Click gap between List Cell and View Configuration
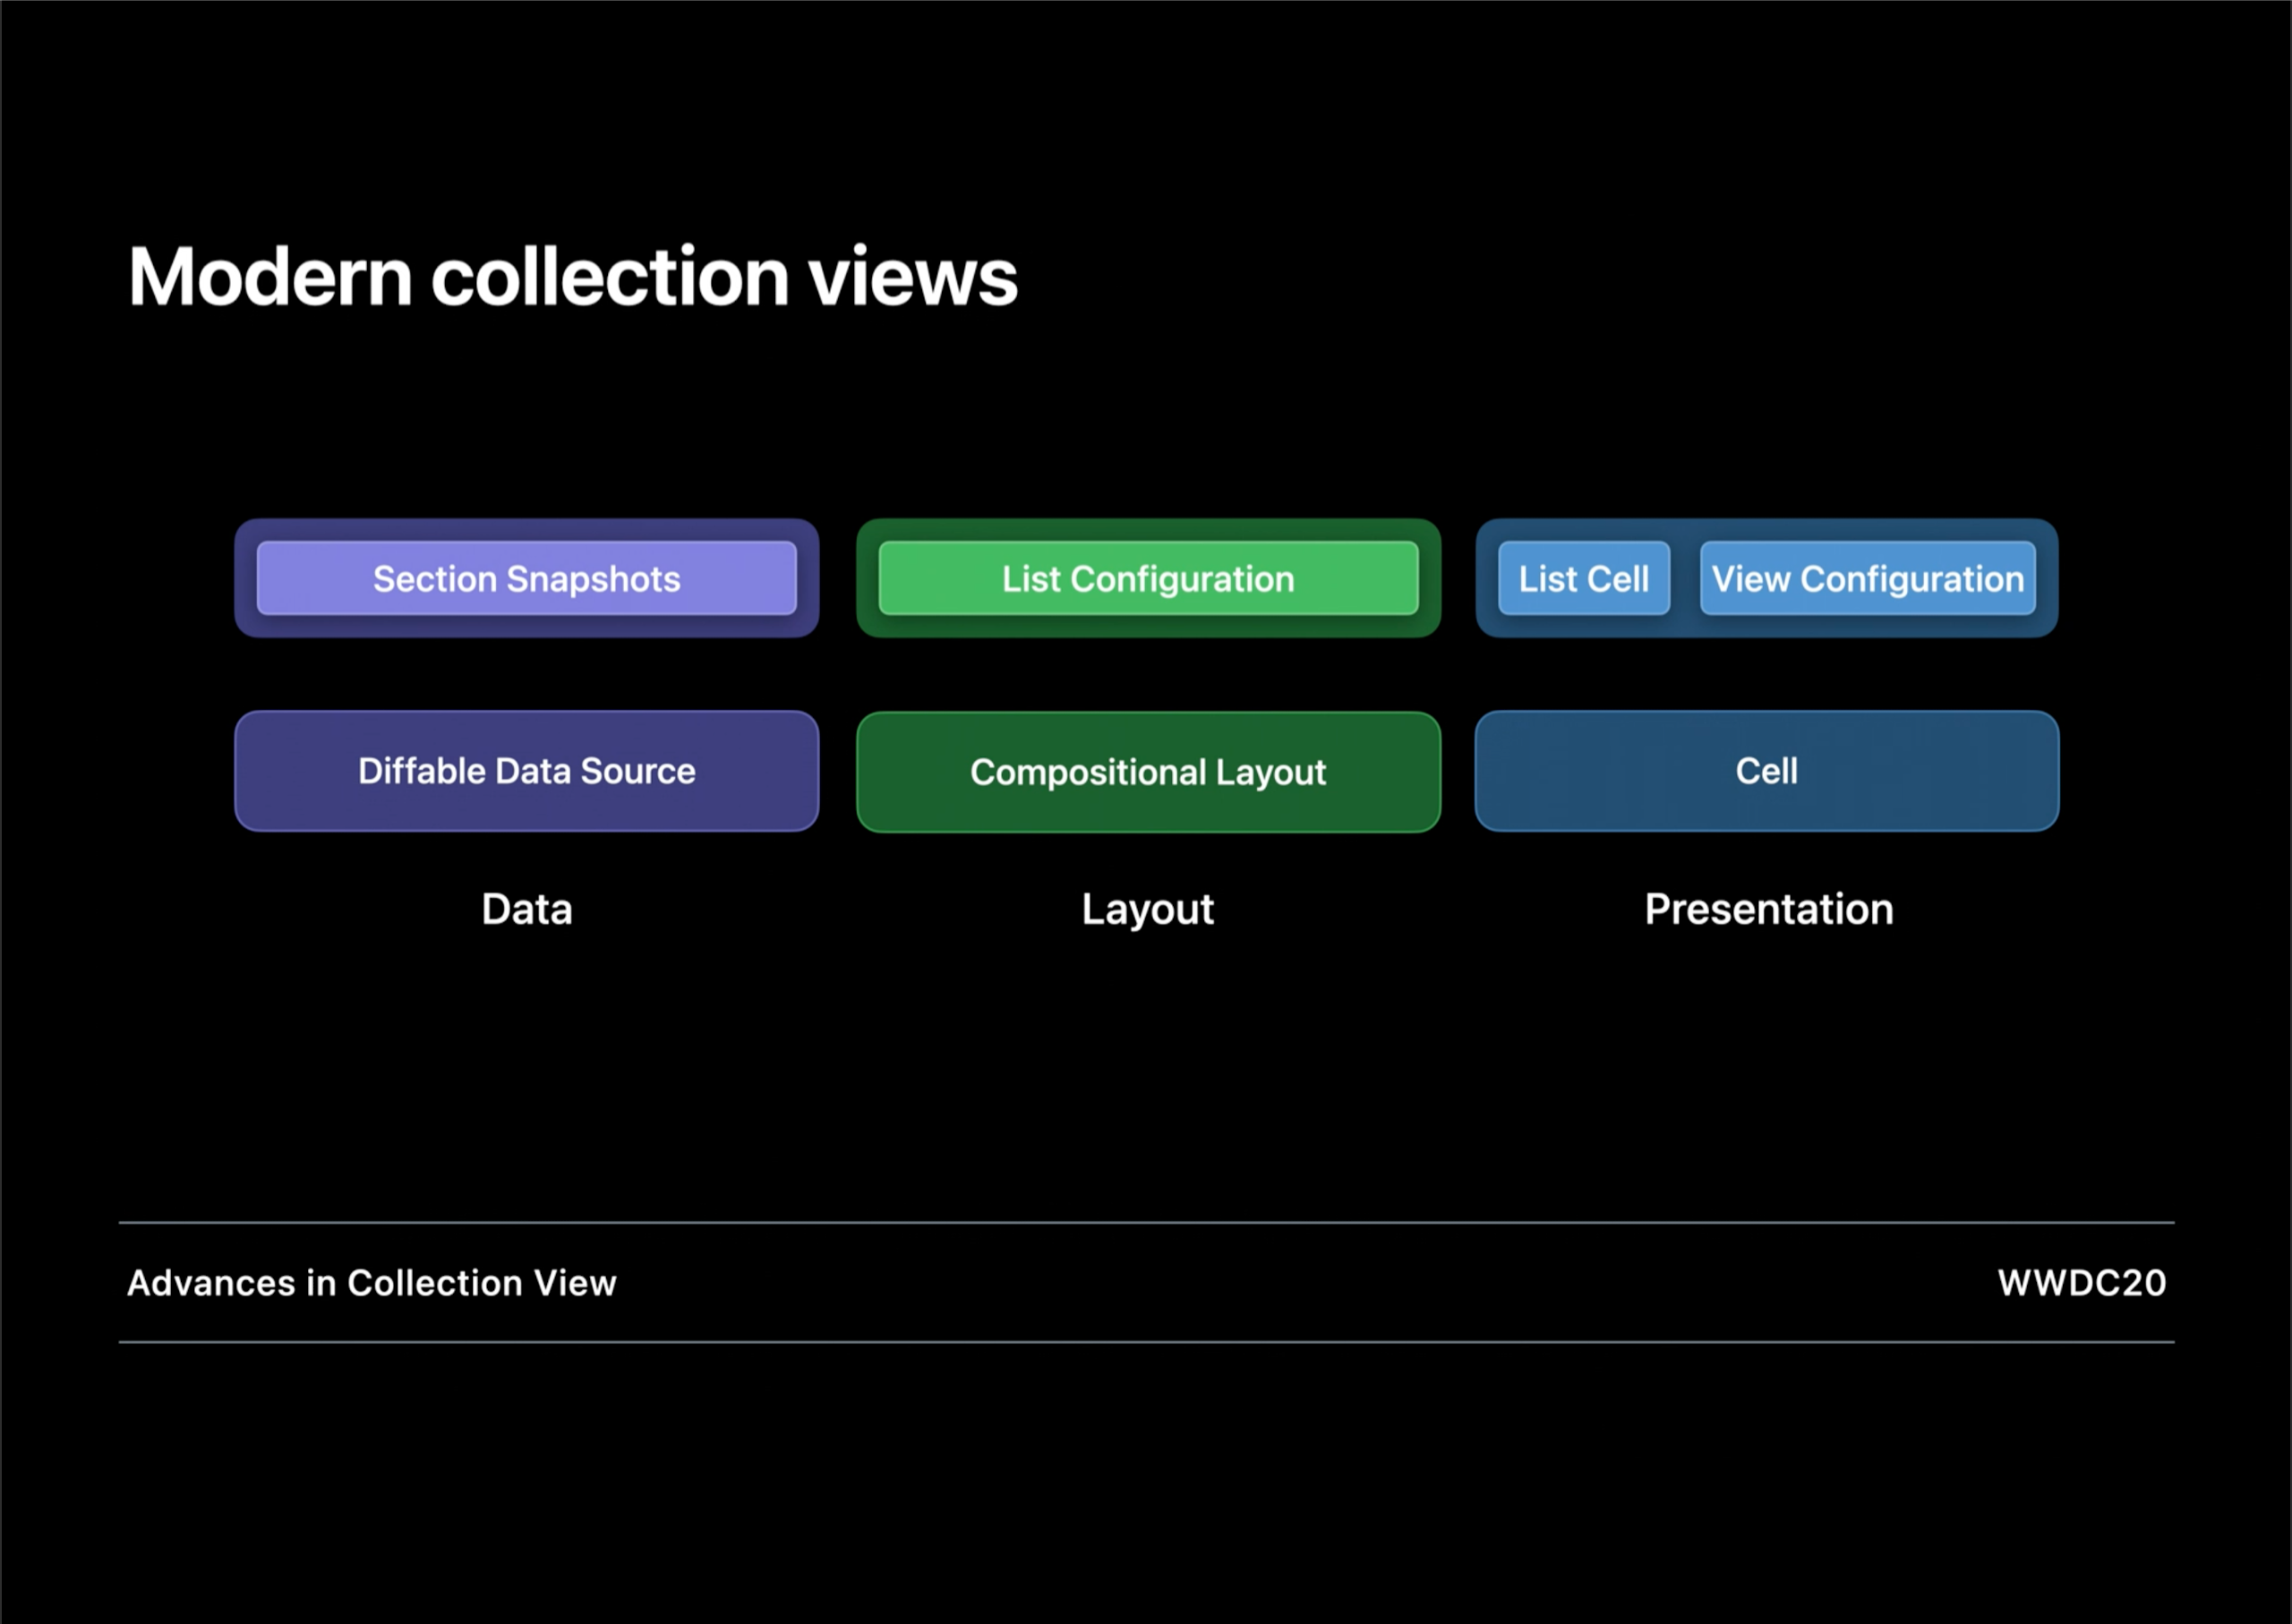The width and height of the screenshot is (2292, 1624). 1685,578
